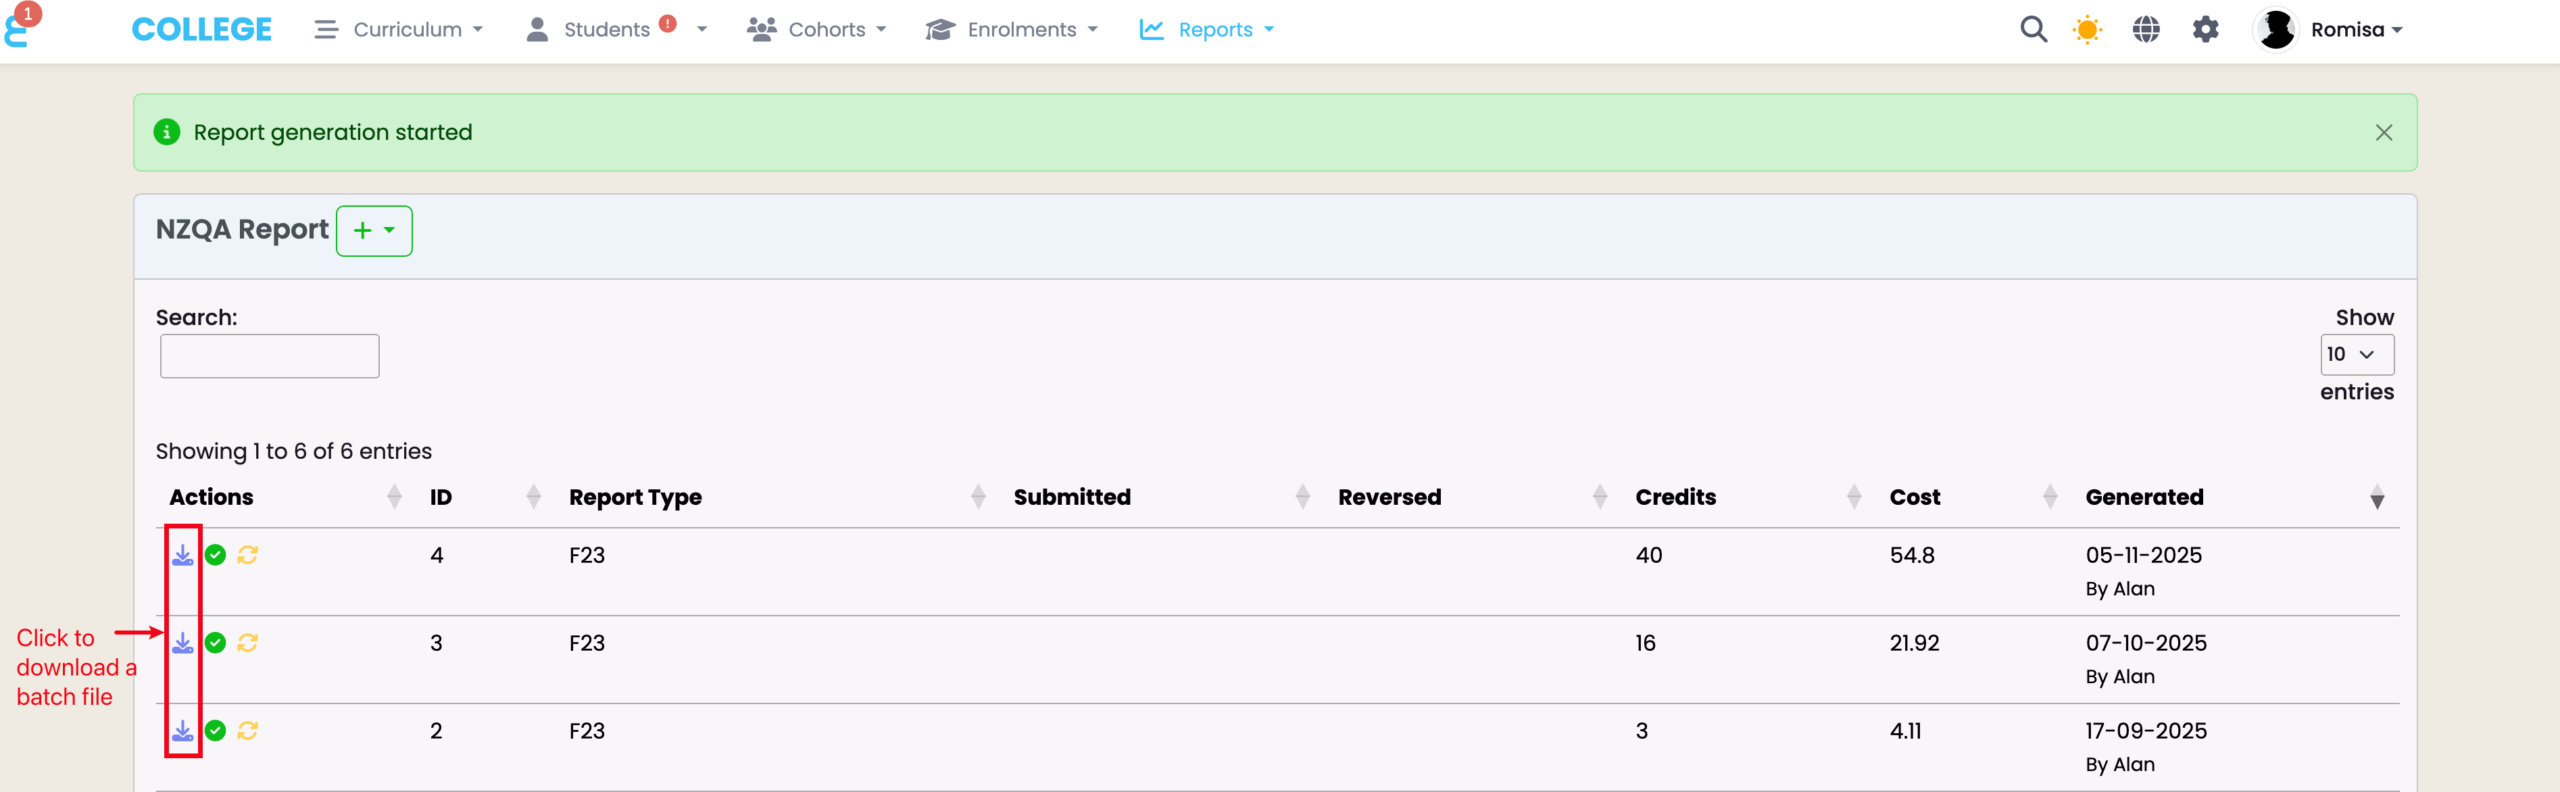Download batch file for report ID 4
Screen dimensions: 2560x792
tap(182, 555)
